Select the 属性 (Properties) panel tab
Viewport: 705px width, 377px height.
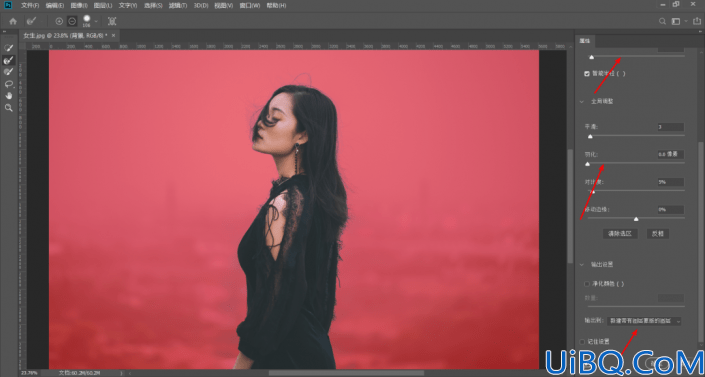coord(585,40)
